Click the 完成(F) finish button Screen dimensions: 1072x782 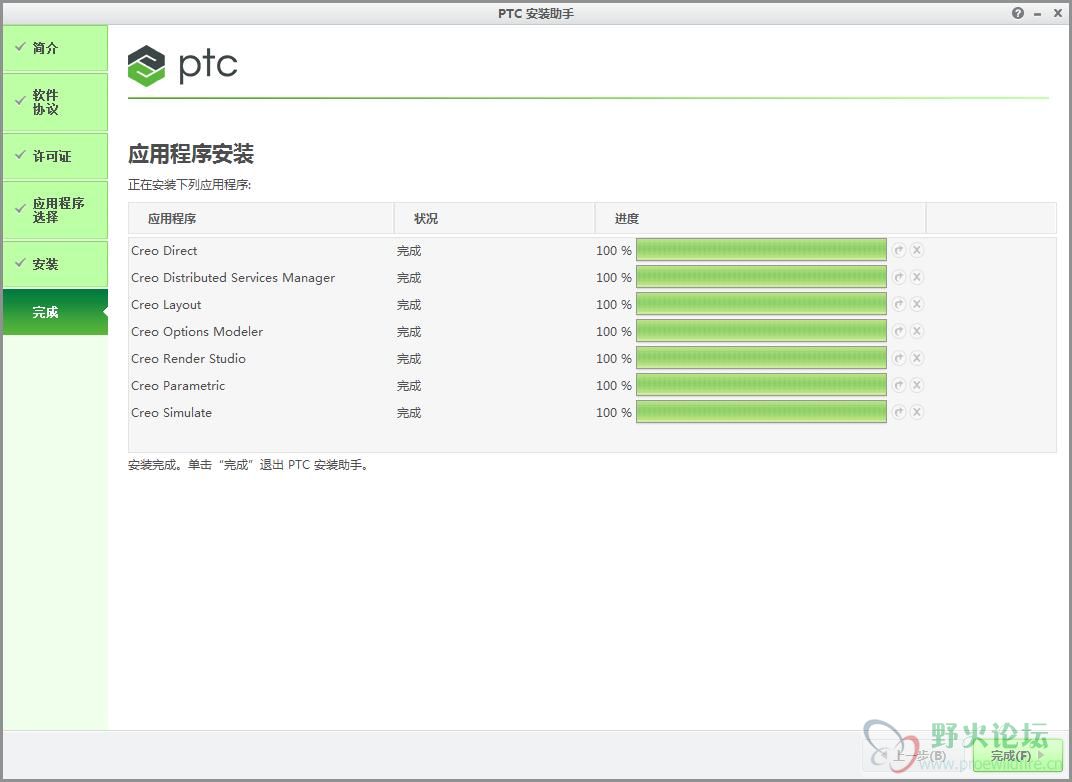pyautogui.click(x=1017, y=755)
